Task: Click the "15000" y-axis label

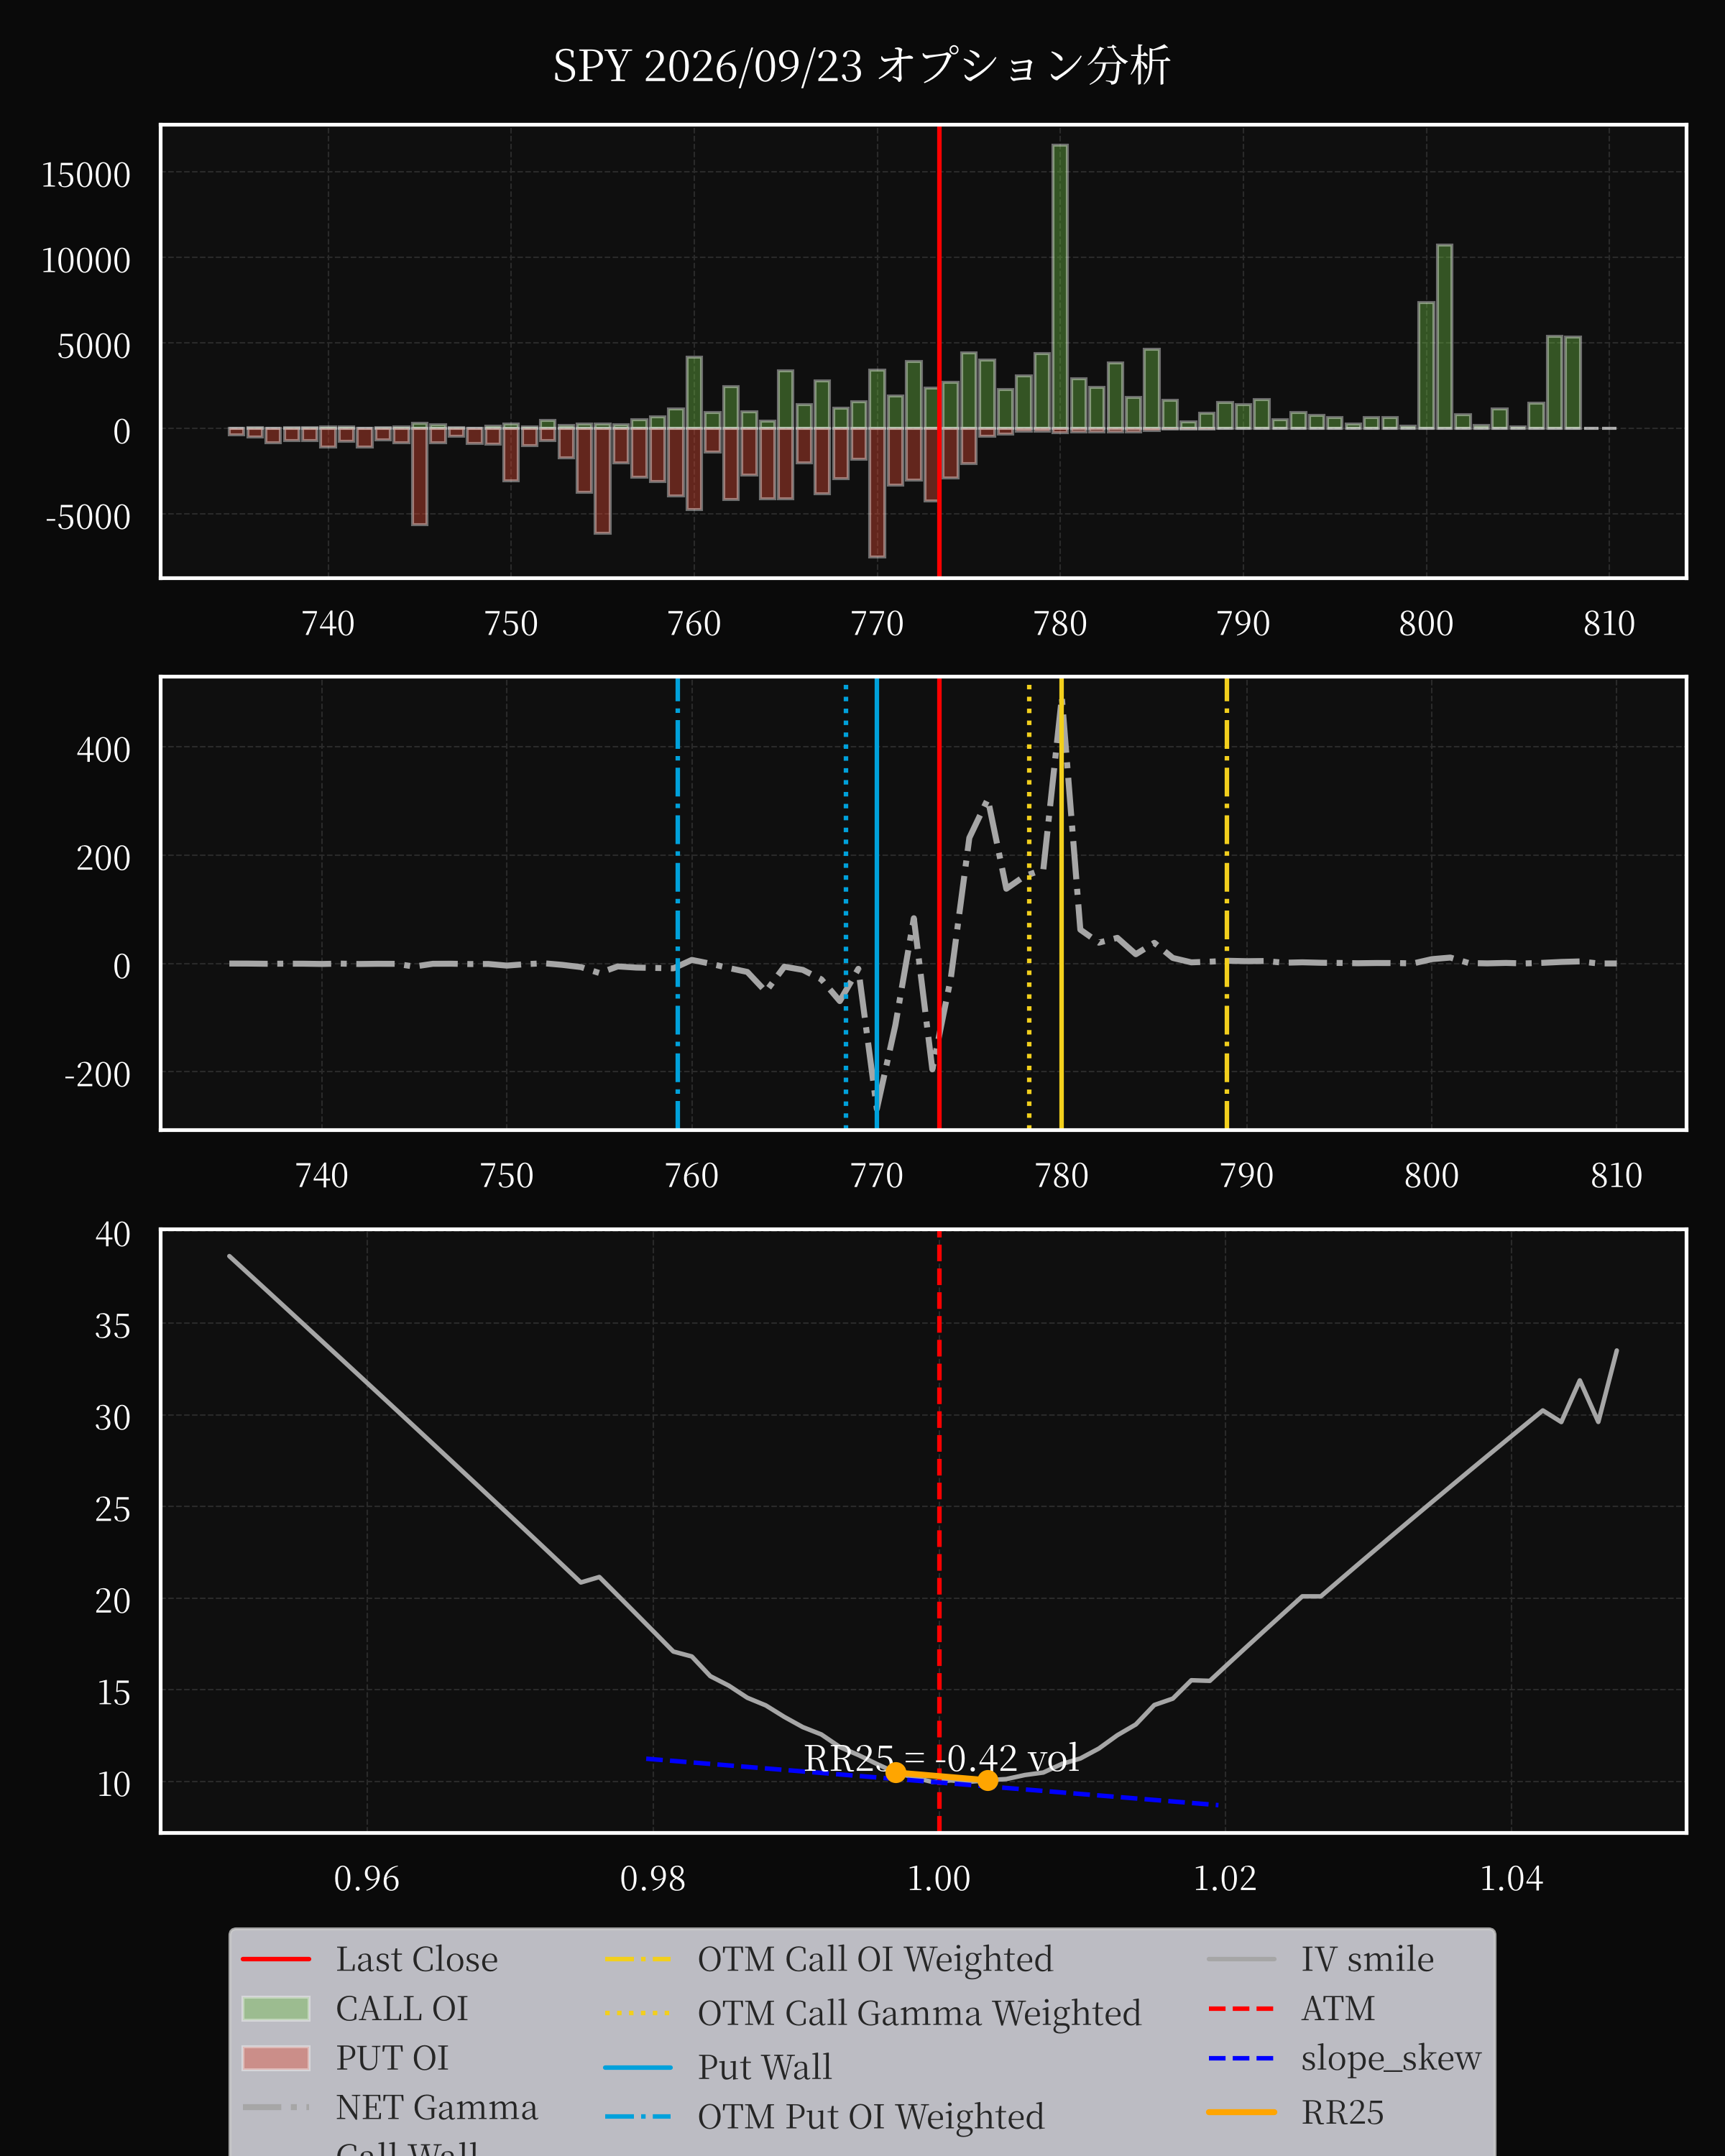Action: 86,175
